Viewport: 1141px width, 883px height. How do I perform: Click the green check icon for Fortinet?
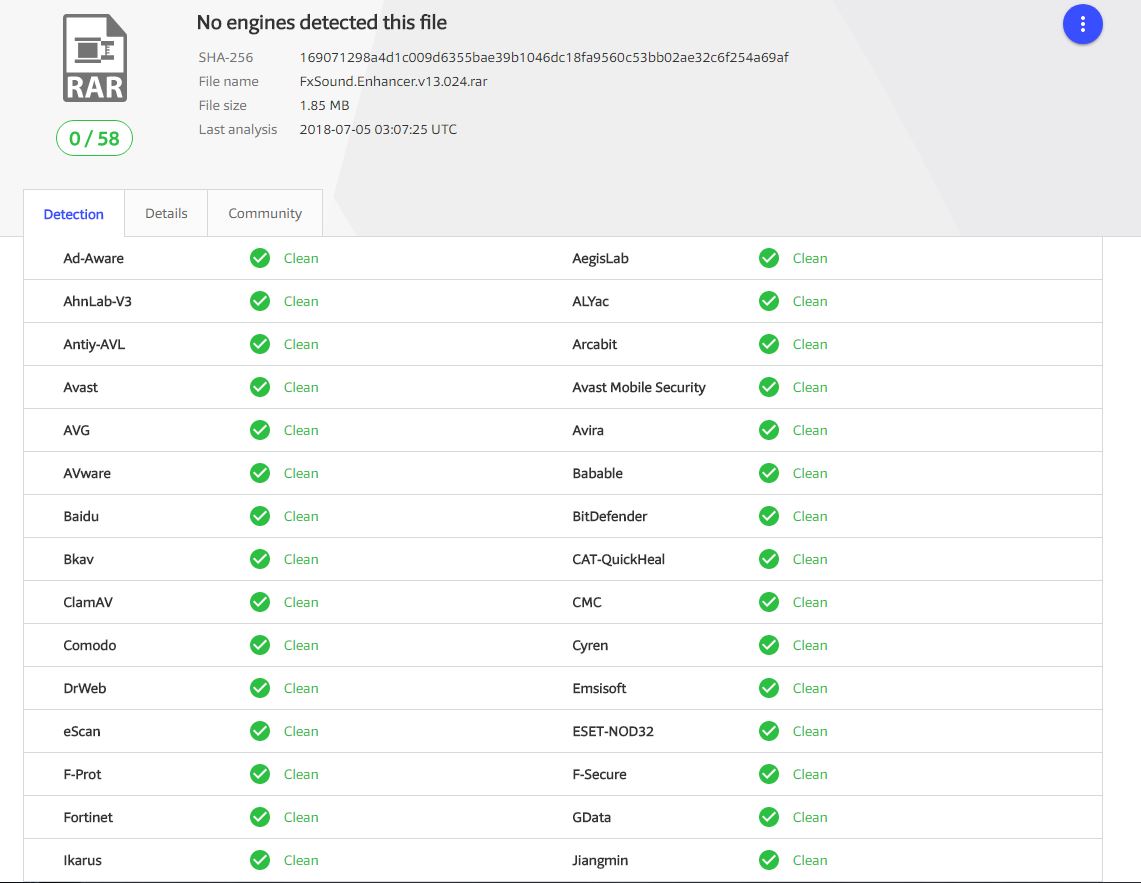pyautogui.click(x=260, y=817)
